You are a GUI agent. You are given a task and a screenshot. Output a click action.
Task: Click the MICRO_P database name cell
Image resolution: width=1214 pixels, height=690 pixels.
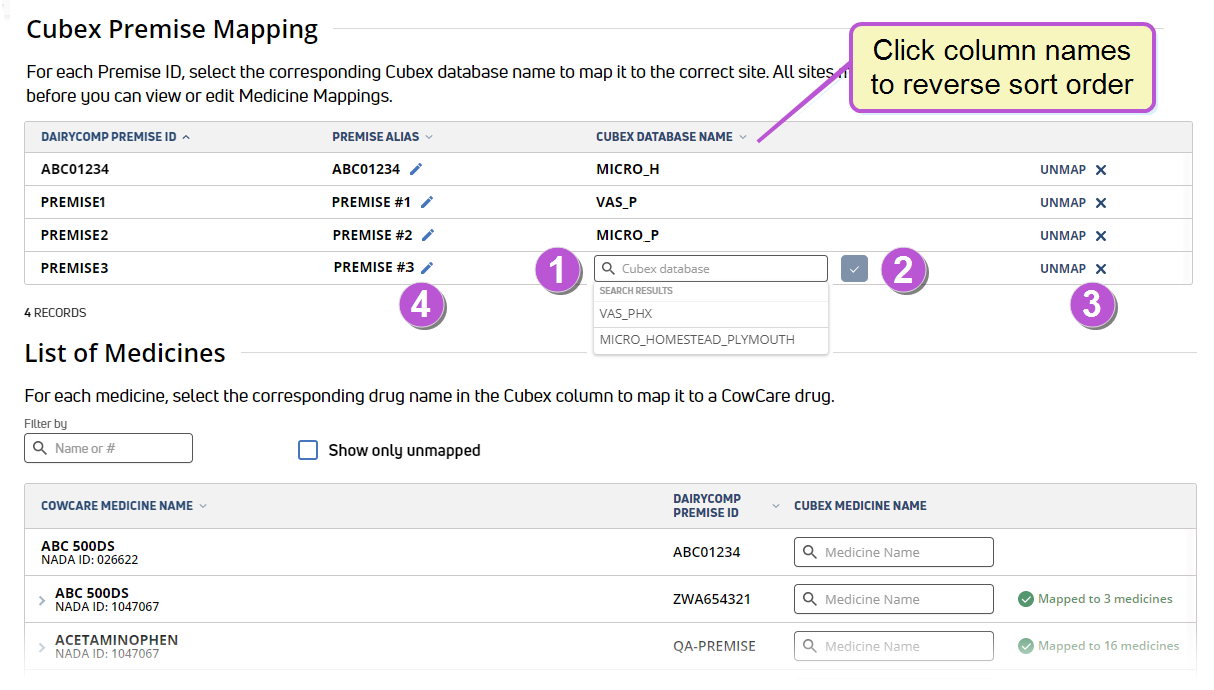628,235
